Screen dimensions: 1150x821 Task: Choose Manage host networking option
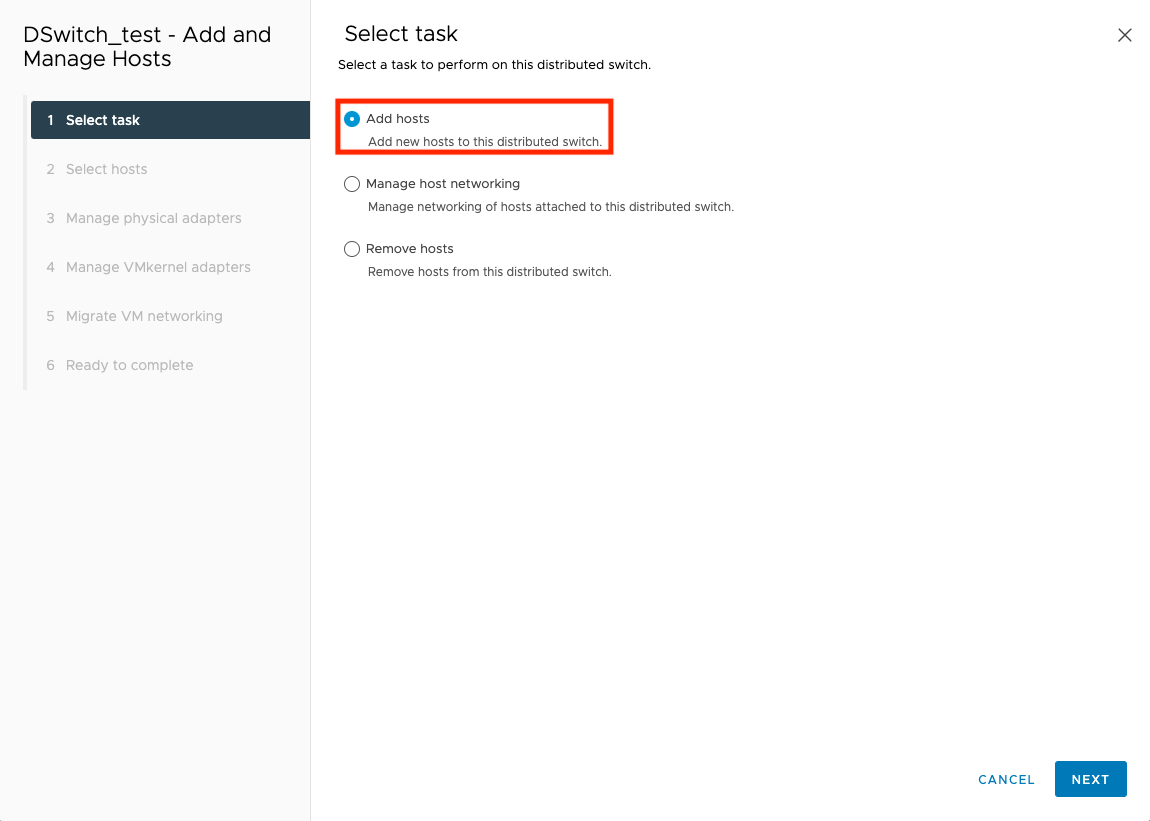click(352, 184)
